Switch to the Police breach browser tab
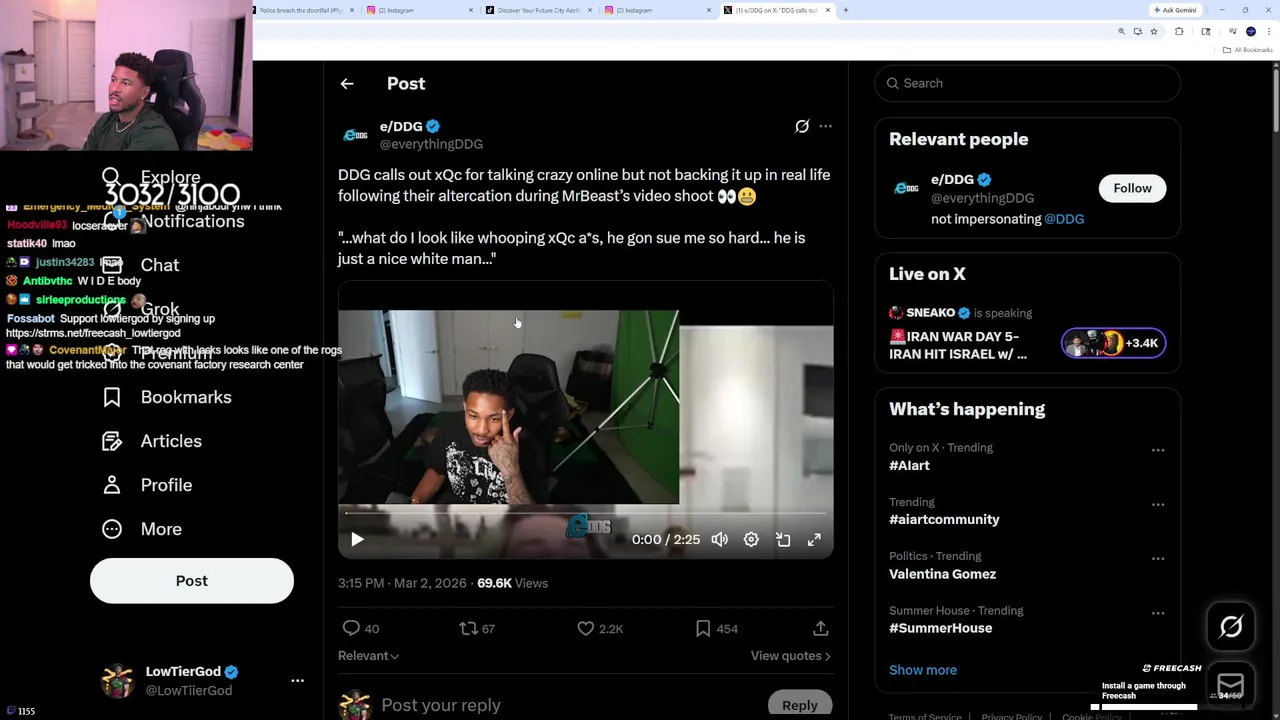 pos(300,10)
